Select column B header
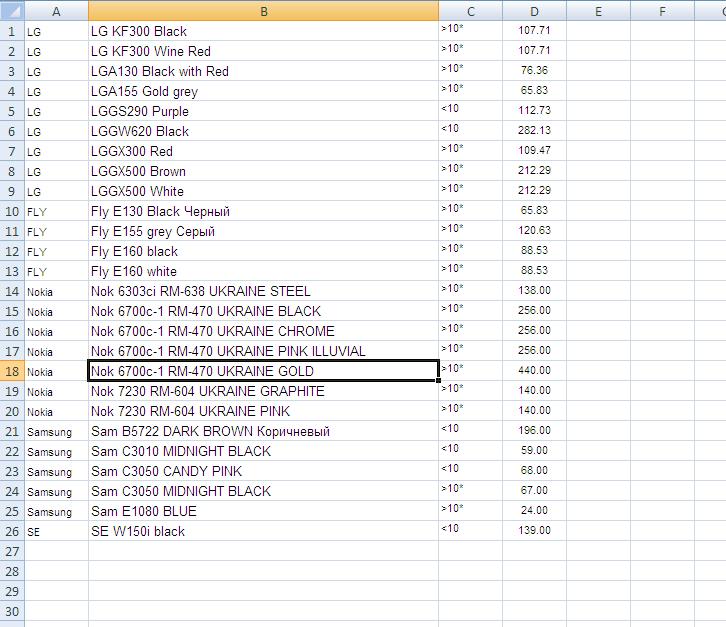Image resolution: width=726 pixels, height=627 pixels. click(263, 11)
